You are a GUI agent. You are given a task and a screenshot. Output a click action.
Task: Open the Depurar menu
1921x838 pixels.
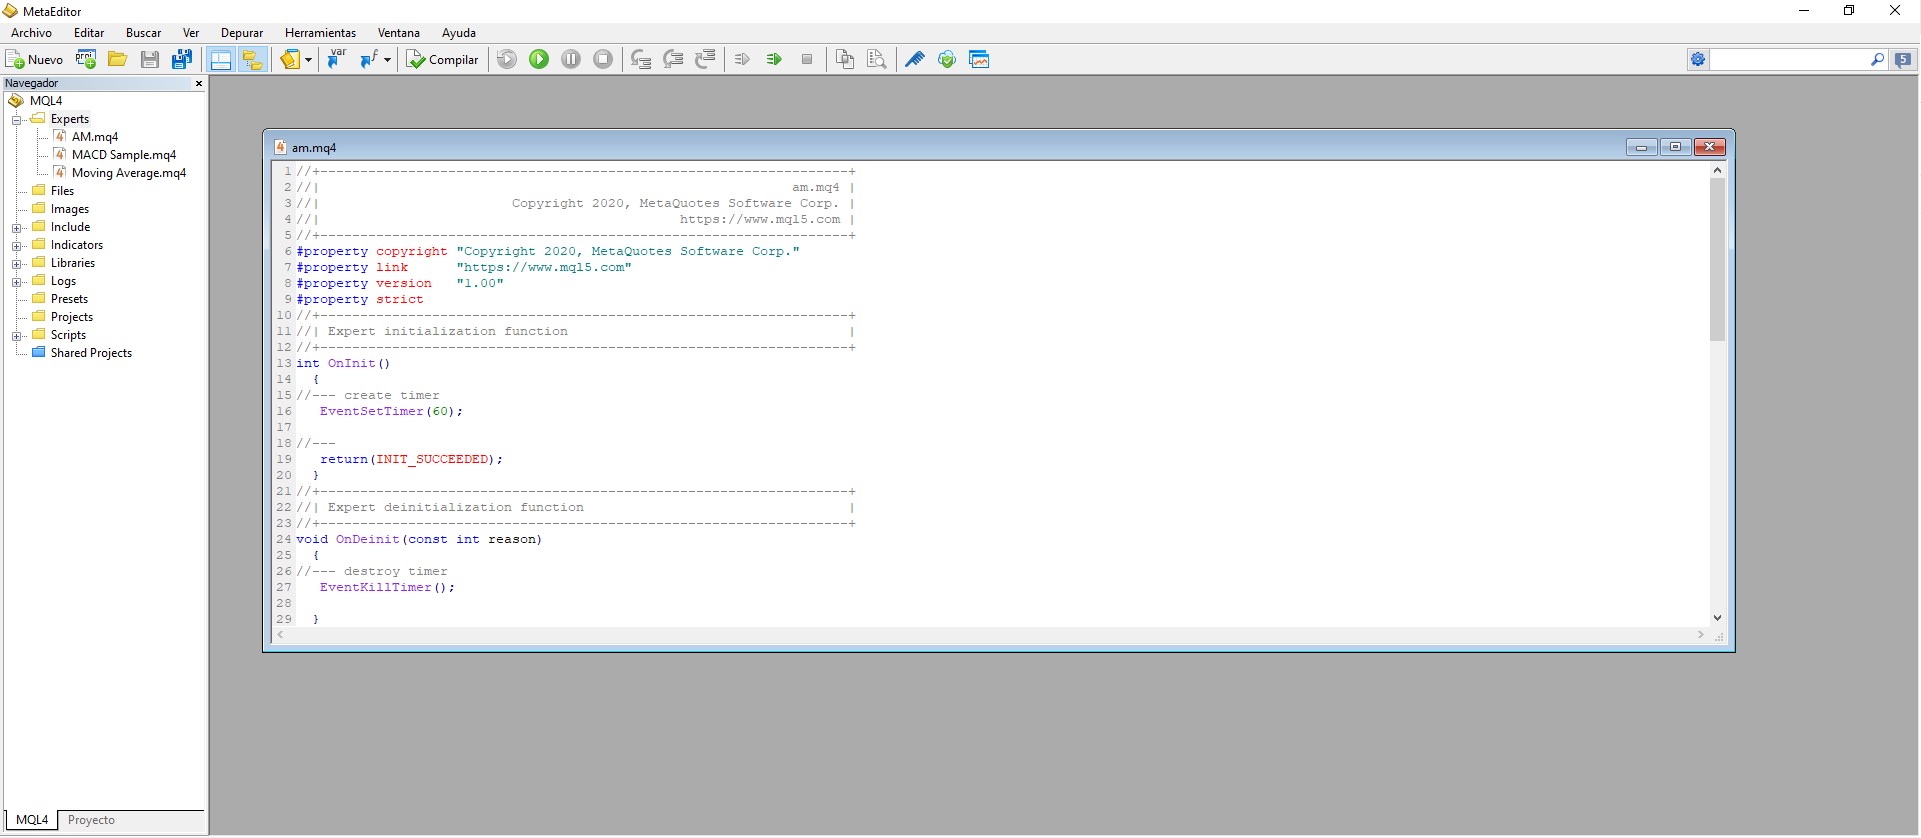coord(242,33)
